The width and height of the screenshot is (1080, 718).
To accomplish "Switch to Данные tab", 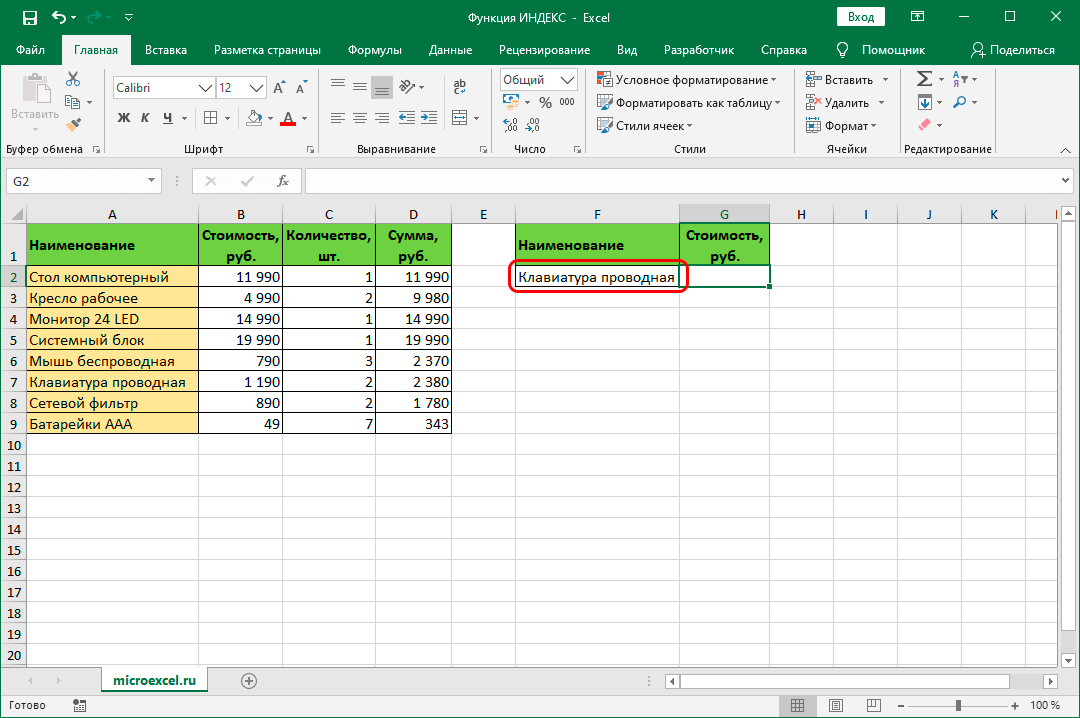I will point(450,50).
